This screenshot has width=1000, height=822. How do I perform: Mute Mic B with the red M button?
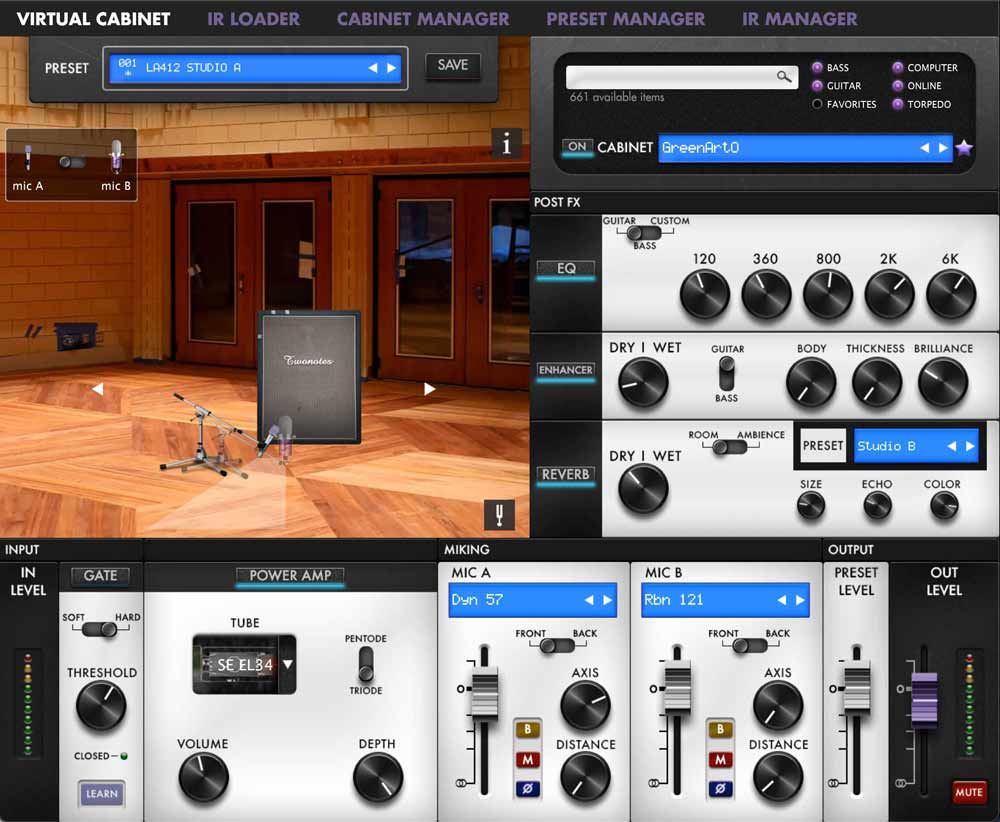tap(720, 760)
